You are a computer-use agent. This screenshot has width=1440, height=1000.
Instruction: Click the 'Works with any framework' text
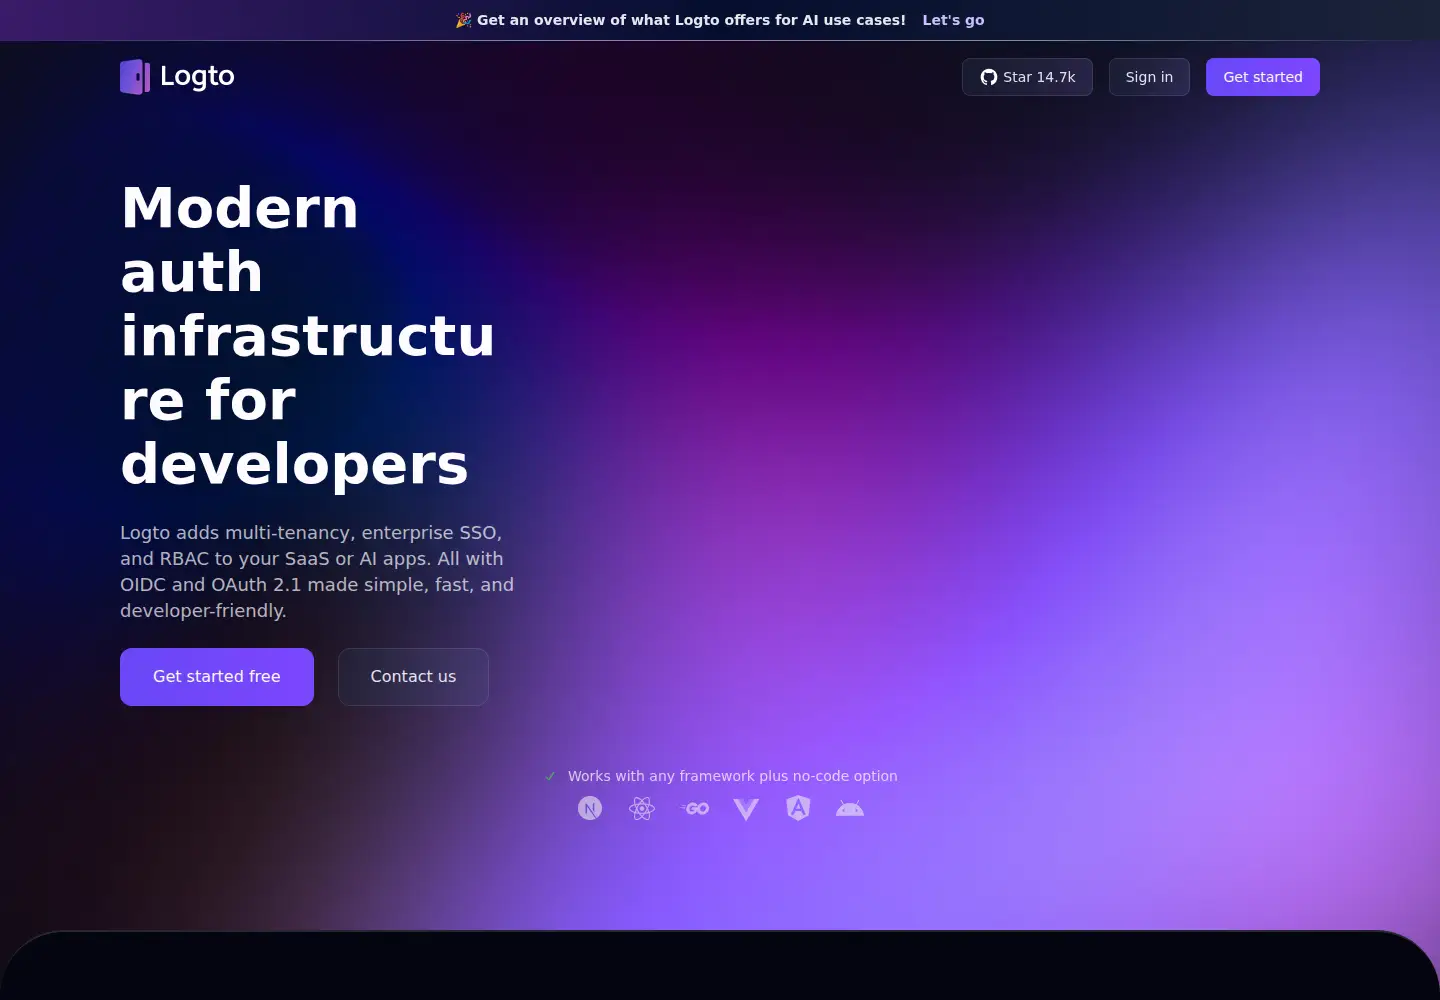733,776
